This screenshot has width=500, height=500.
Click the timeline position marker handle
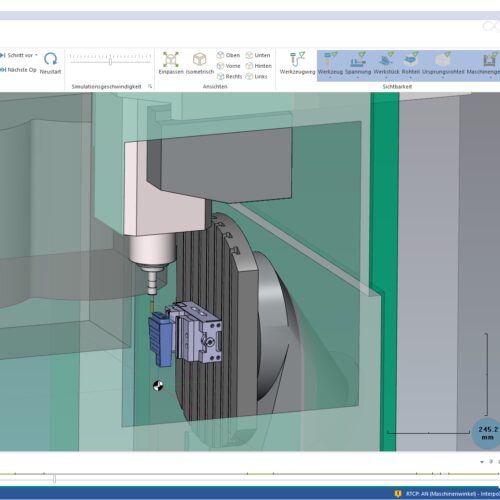tap(54, 479)
